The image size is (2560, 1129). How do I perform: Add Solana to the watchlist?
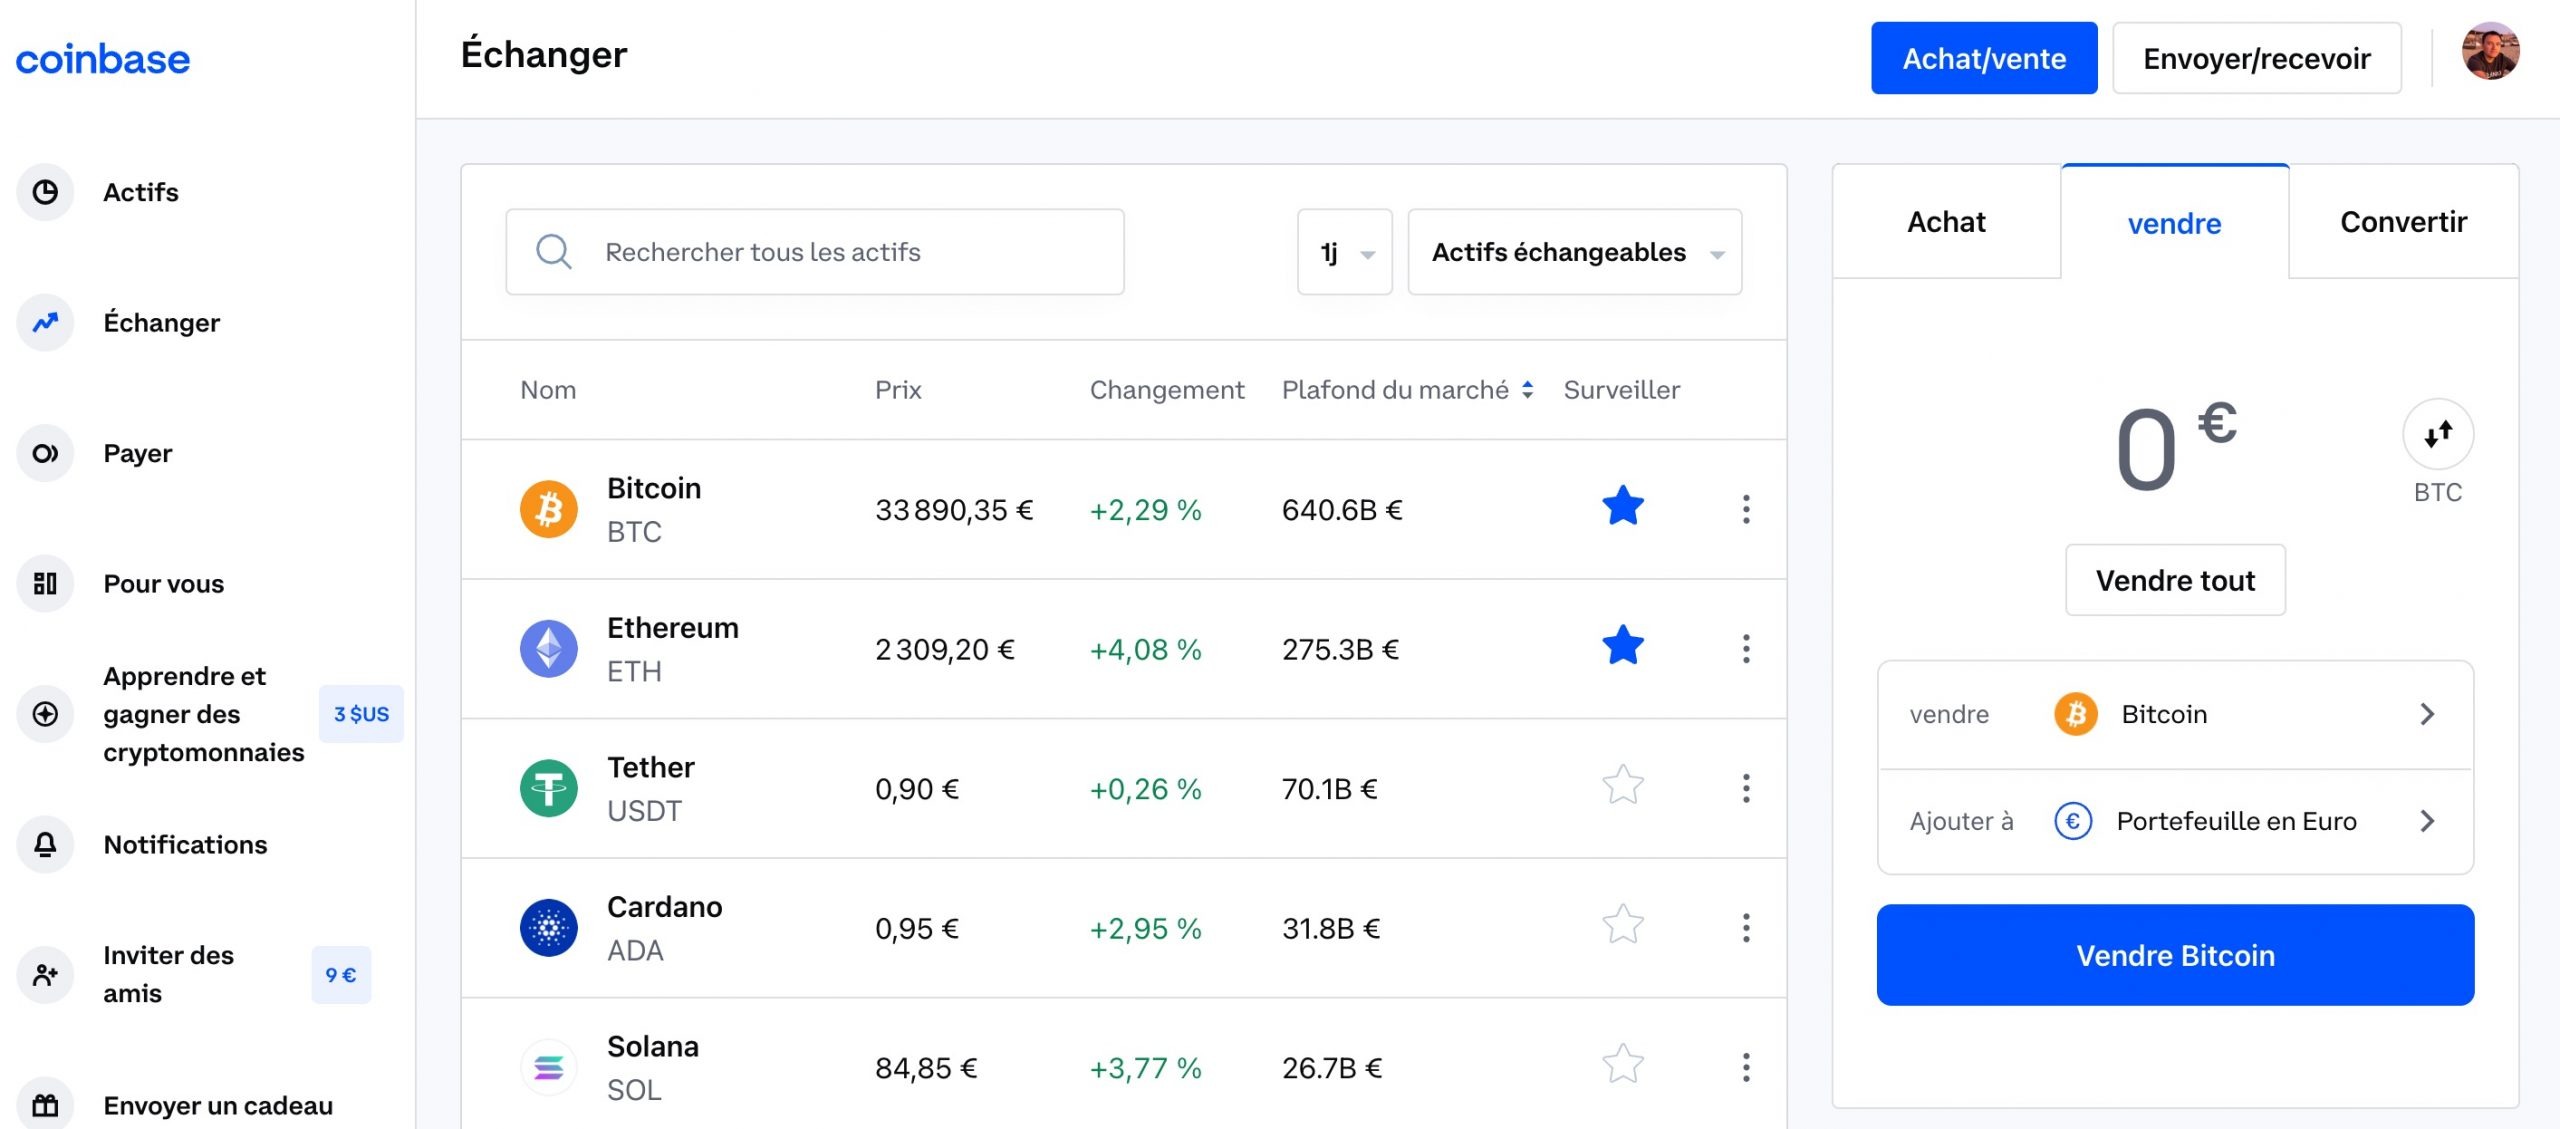1622,1064
